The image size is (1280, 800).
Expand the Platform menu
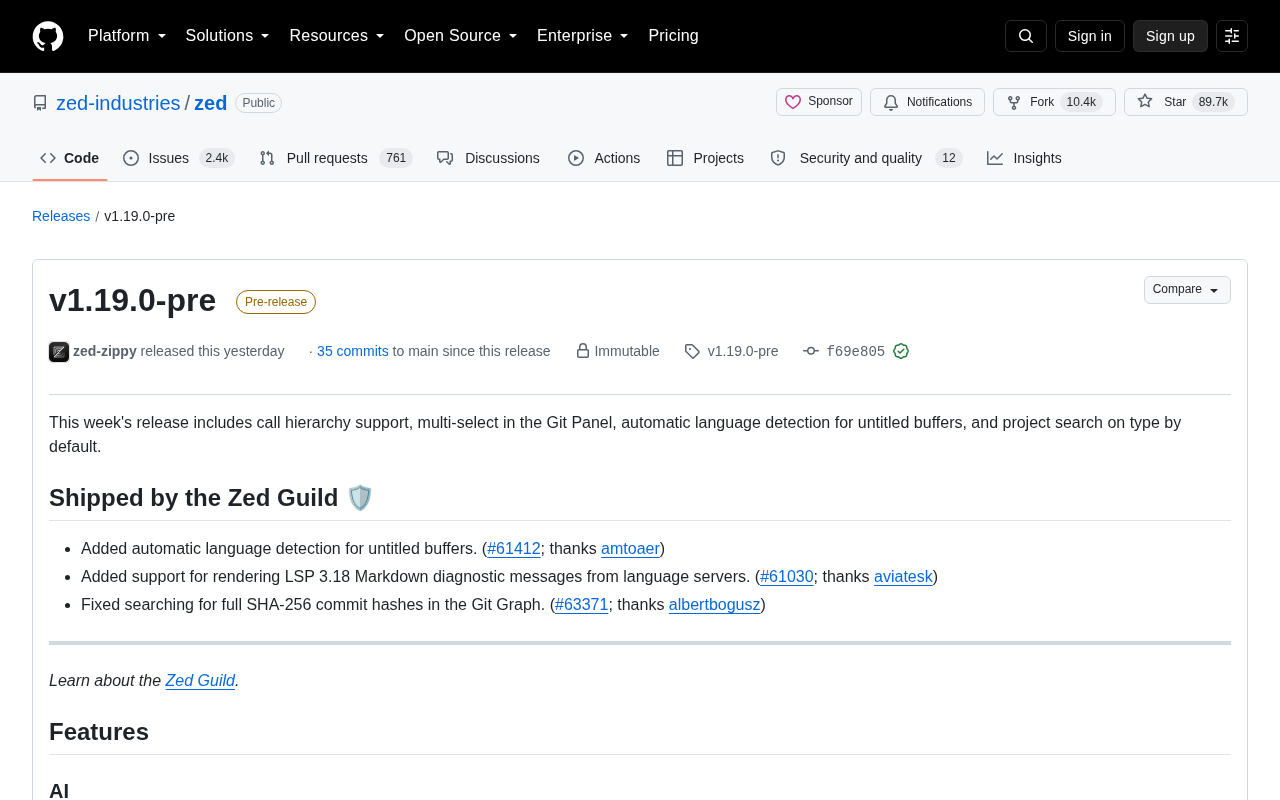tap(127, 36)
